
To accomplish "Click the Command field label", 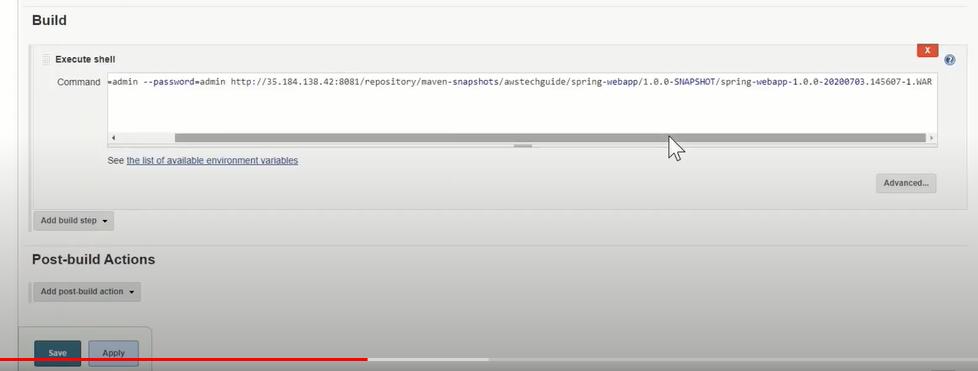I will [79, 82].
